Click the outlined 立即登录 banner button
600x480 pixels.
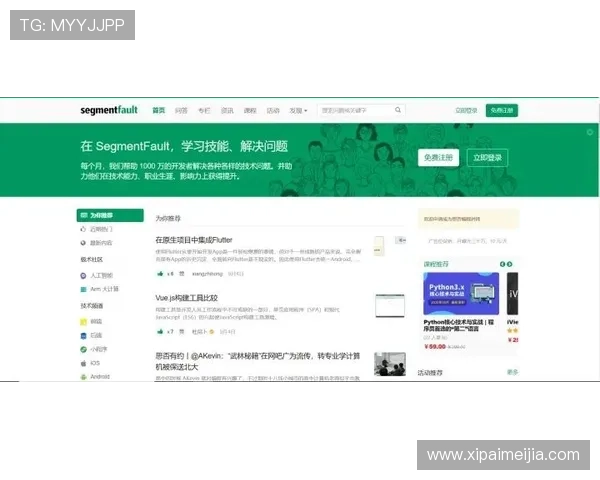tap(488, 157)
